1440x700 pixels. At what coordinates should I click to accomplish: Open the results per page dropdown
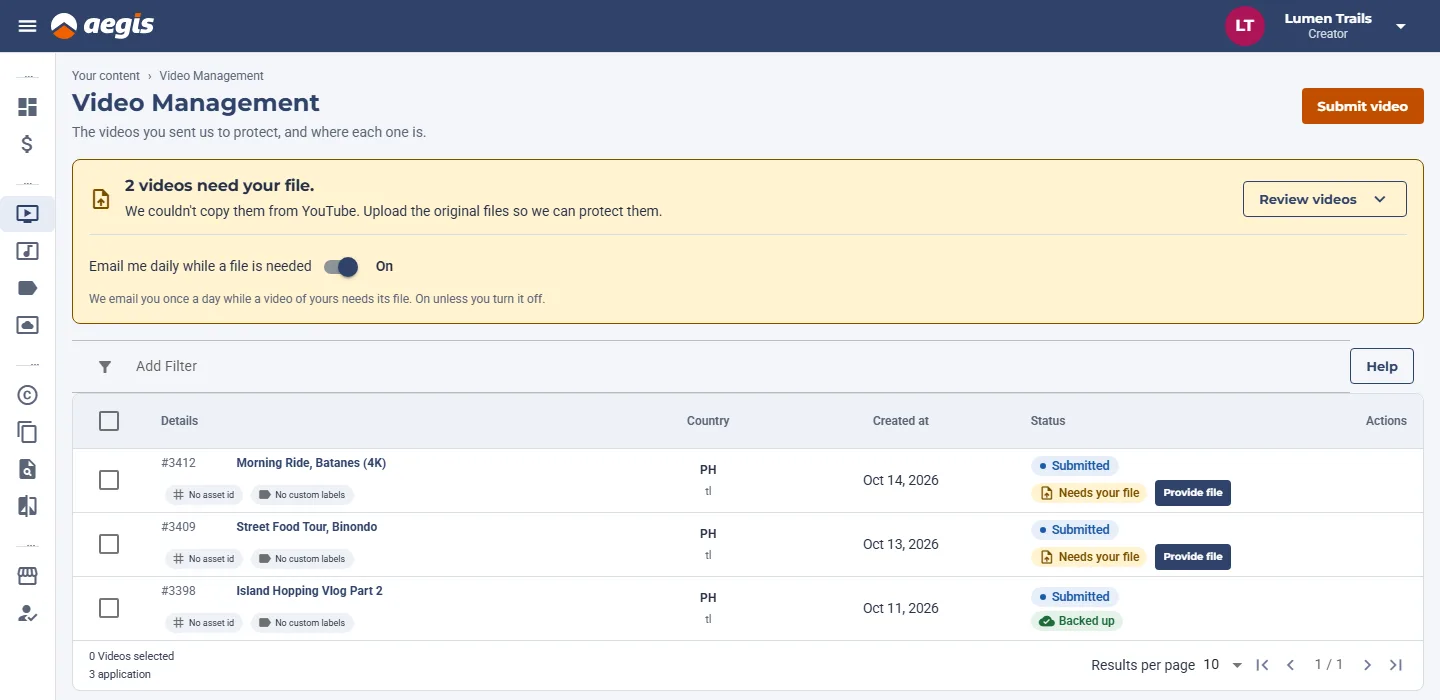pyautogui.click(x=1222, y=665)
